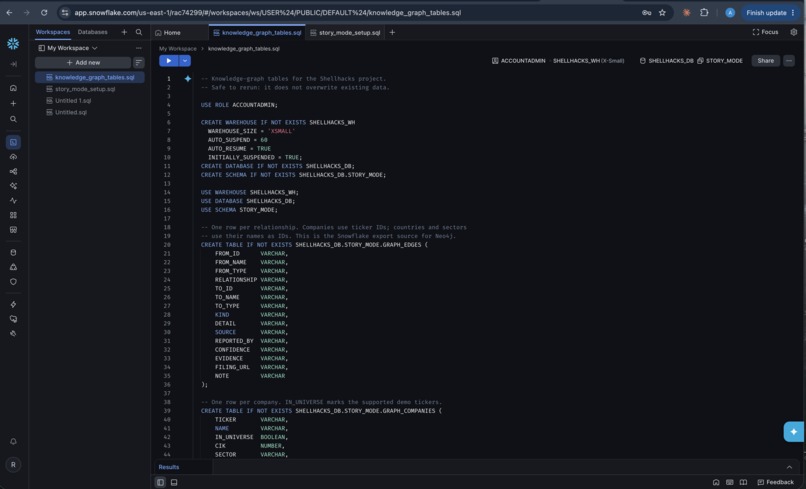
Task: Open the Monitoring pulse icon in sidebar
Action: coord(13,201)
